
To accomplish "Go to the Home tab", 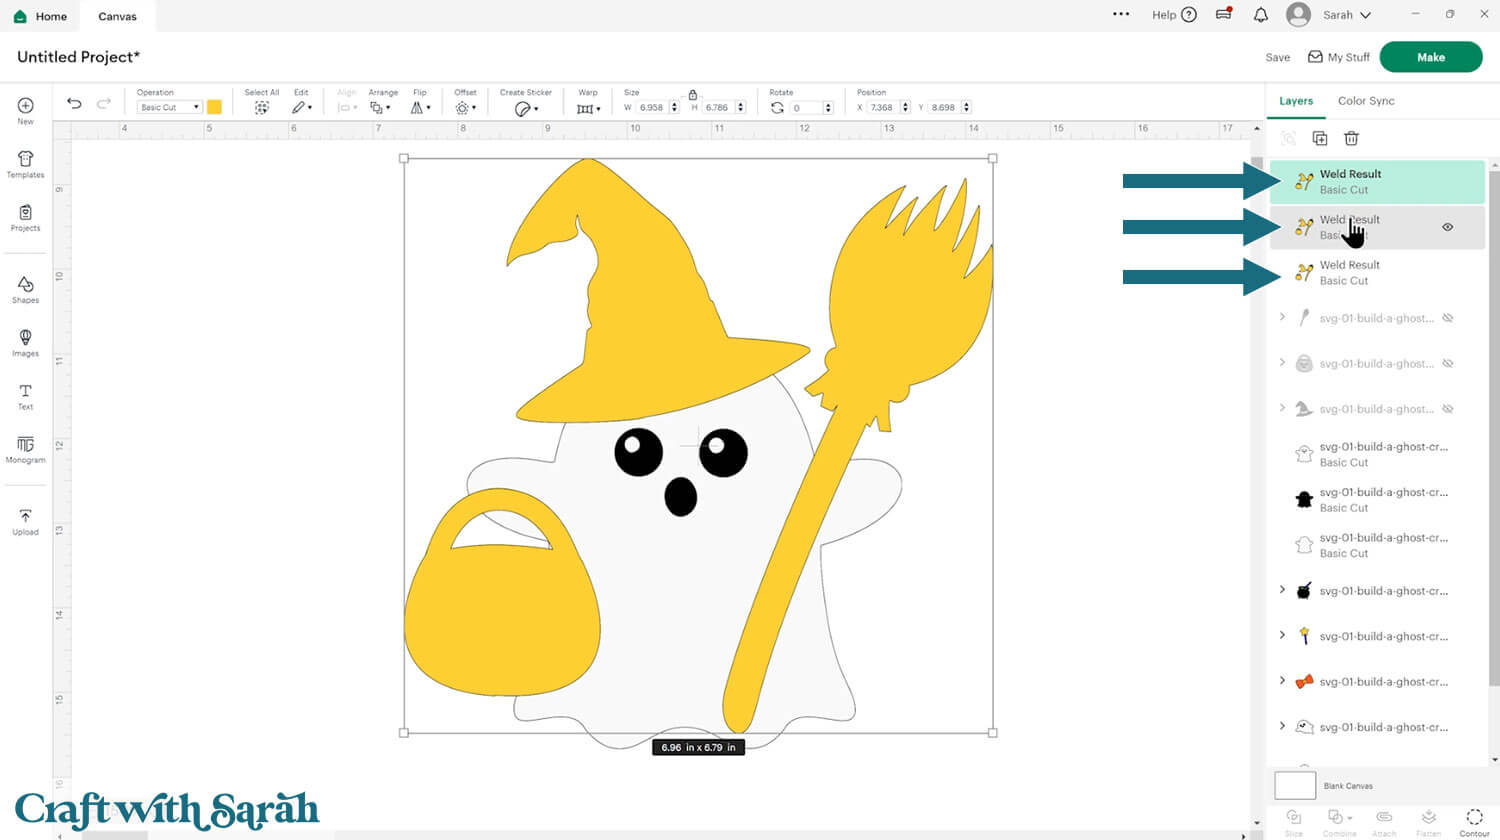I will 41,16.
